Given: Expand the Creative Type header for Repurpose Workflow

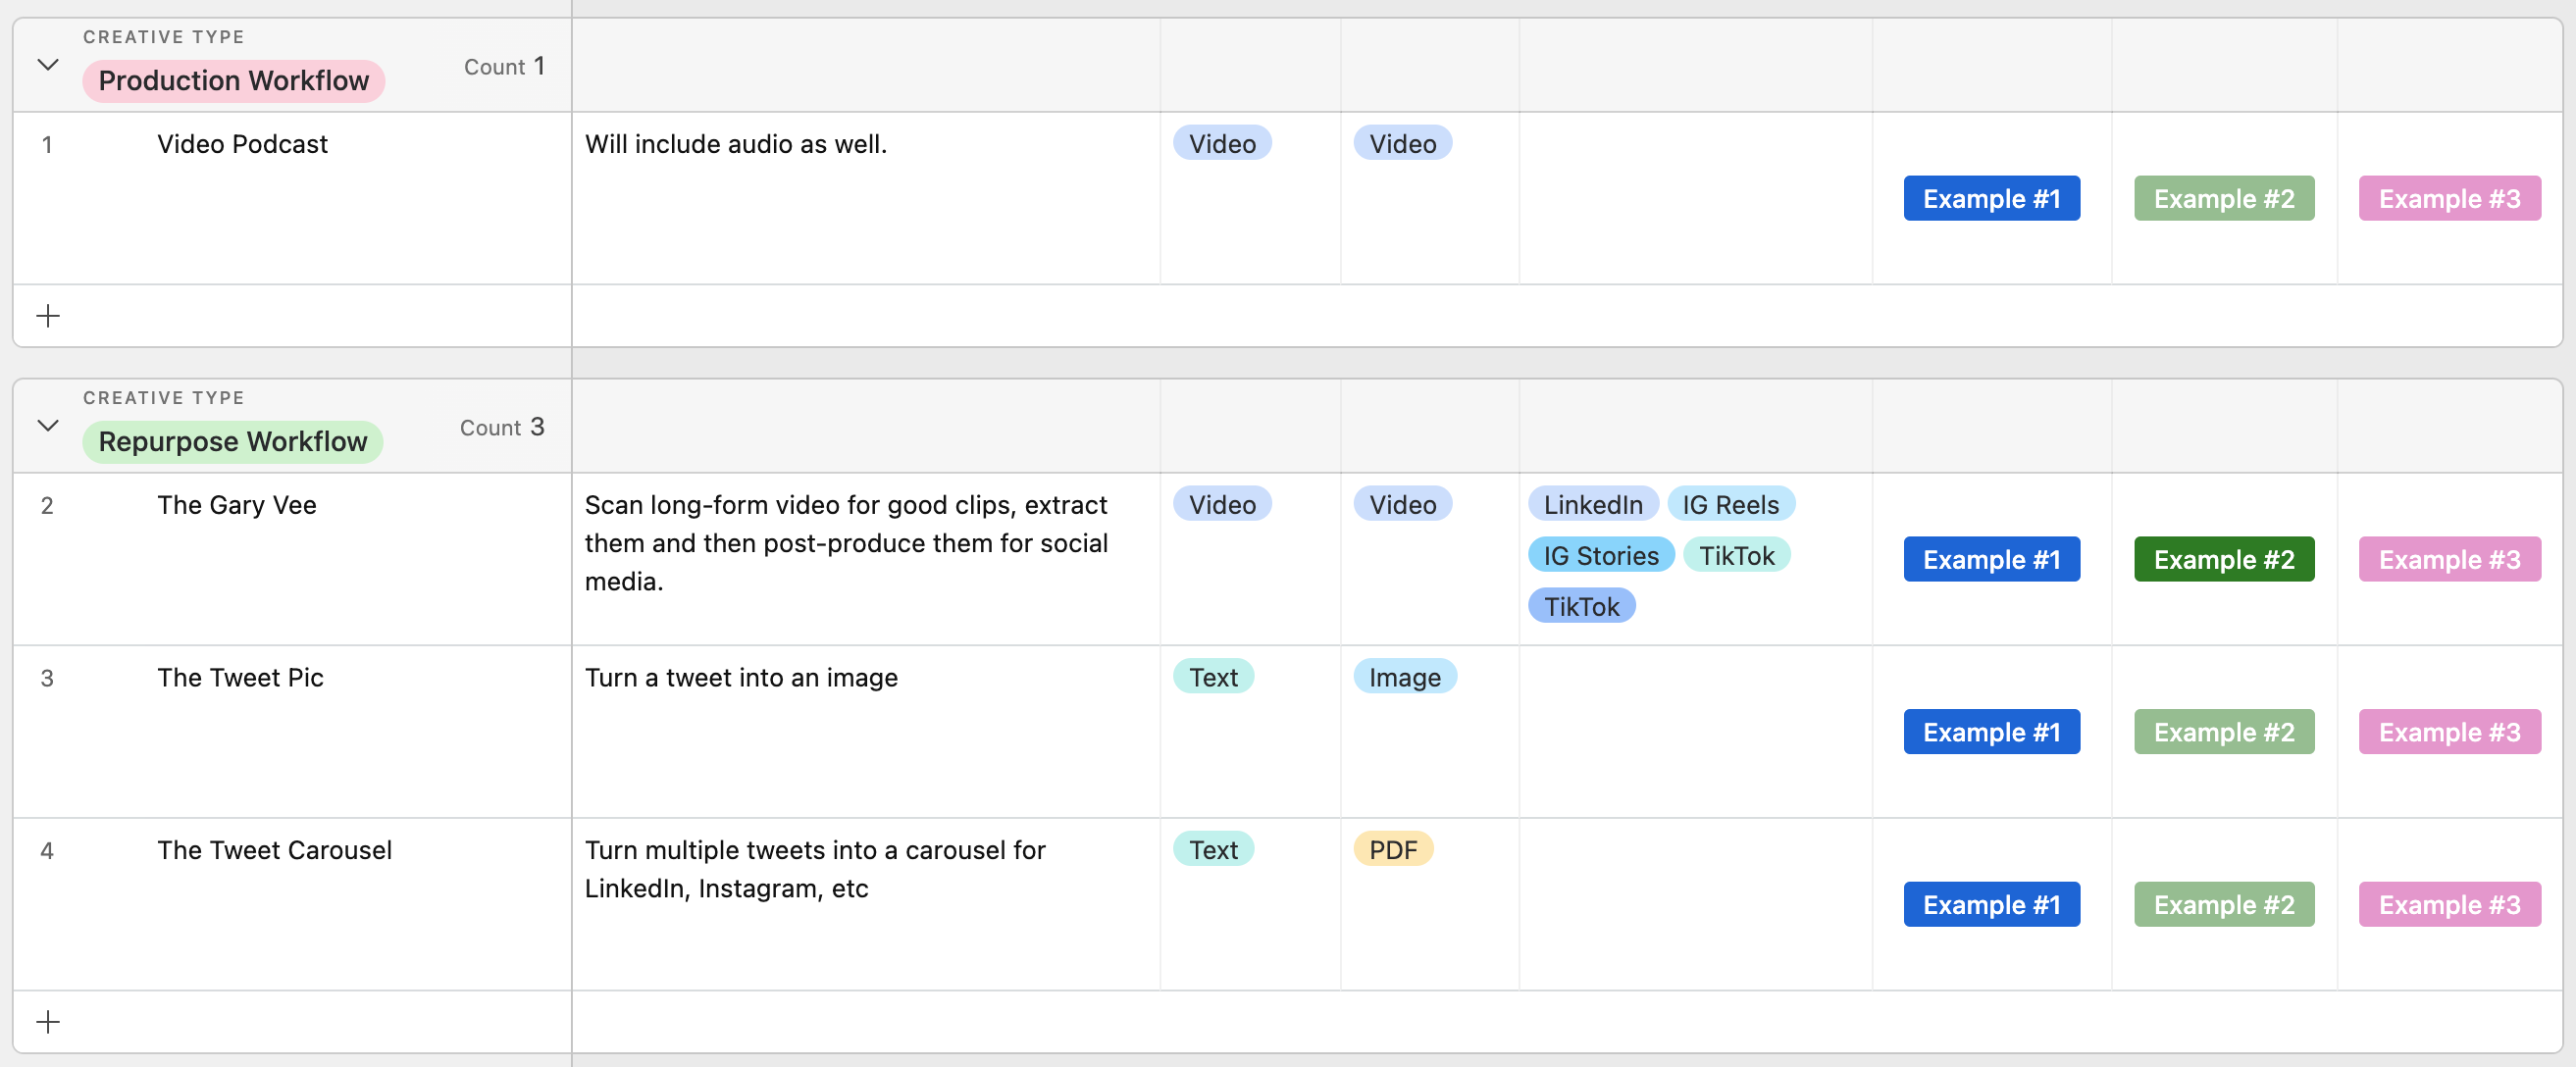Looking at the screenshot, I should click(46, 425).
